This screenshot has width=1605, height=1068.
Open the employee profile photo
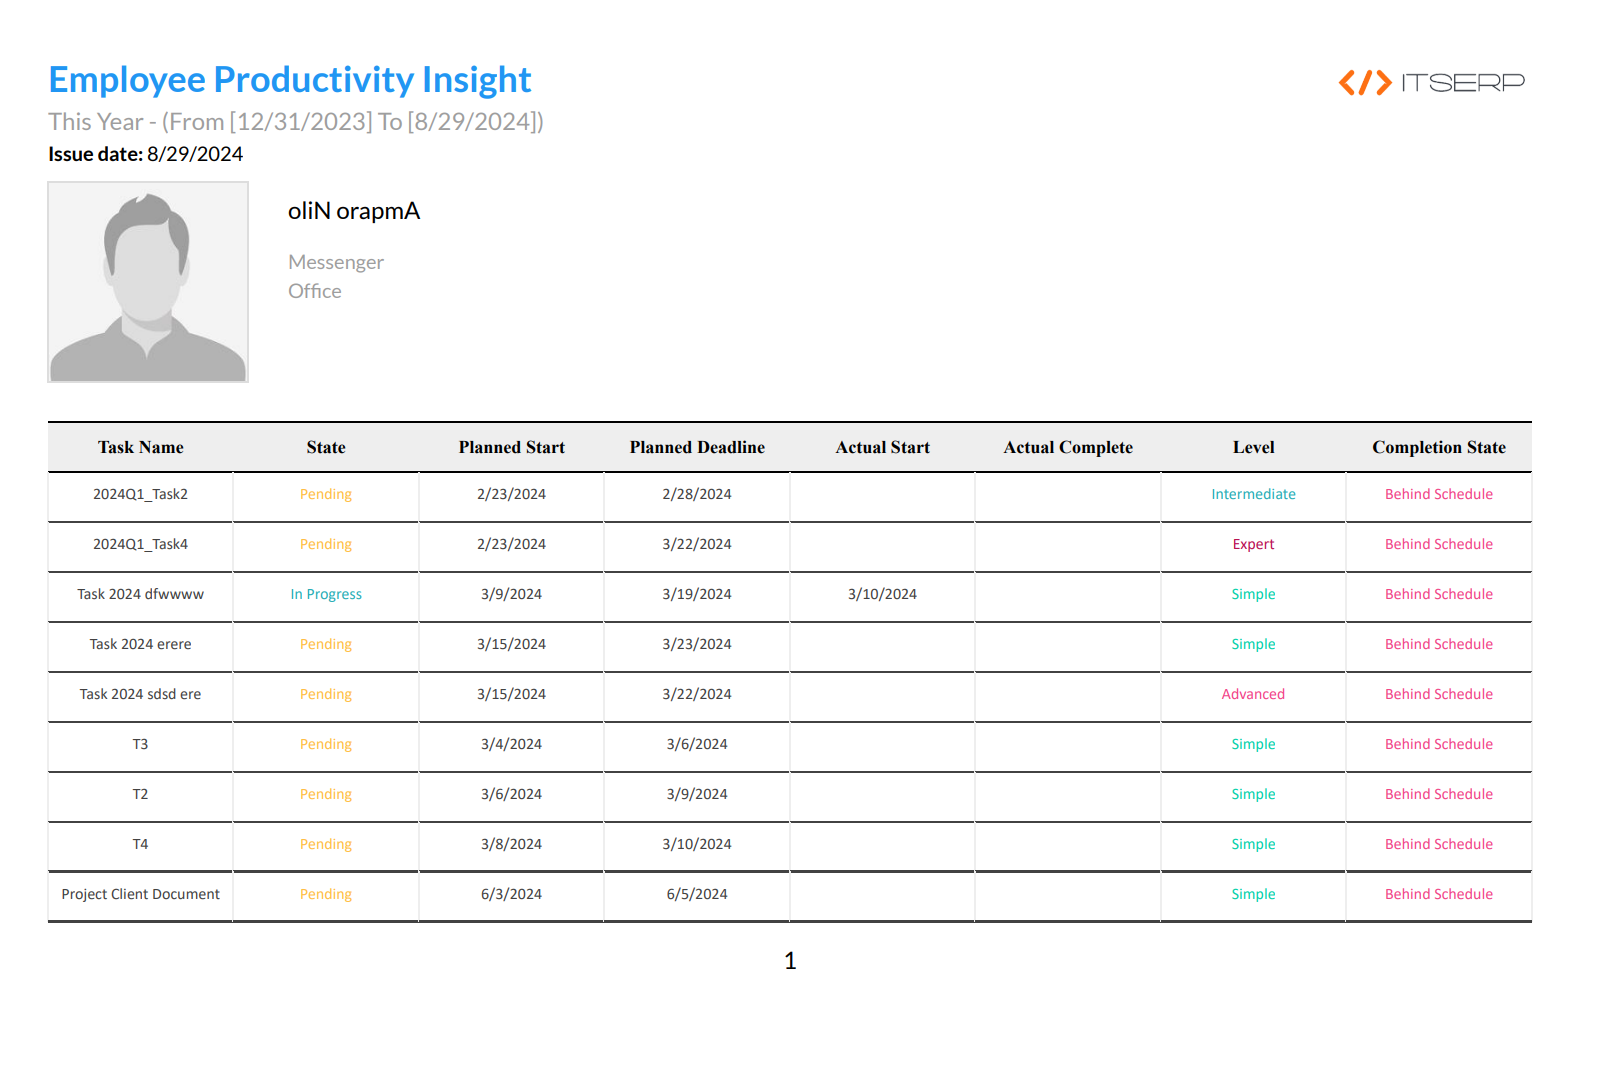click(147, 281)
